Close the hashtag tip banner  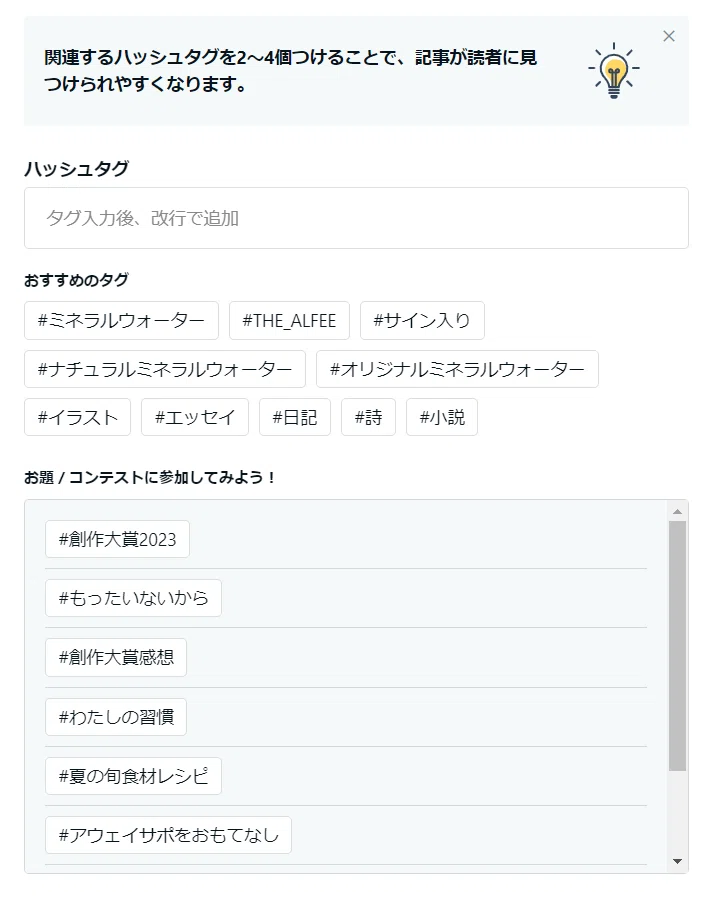(x=669, y=36)
